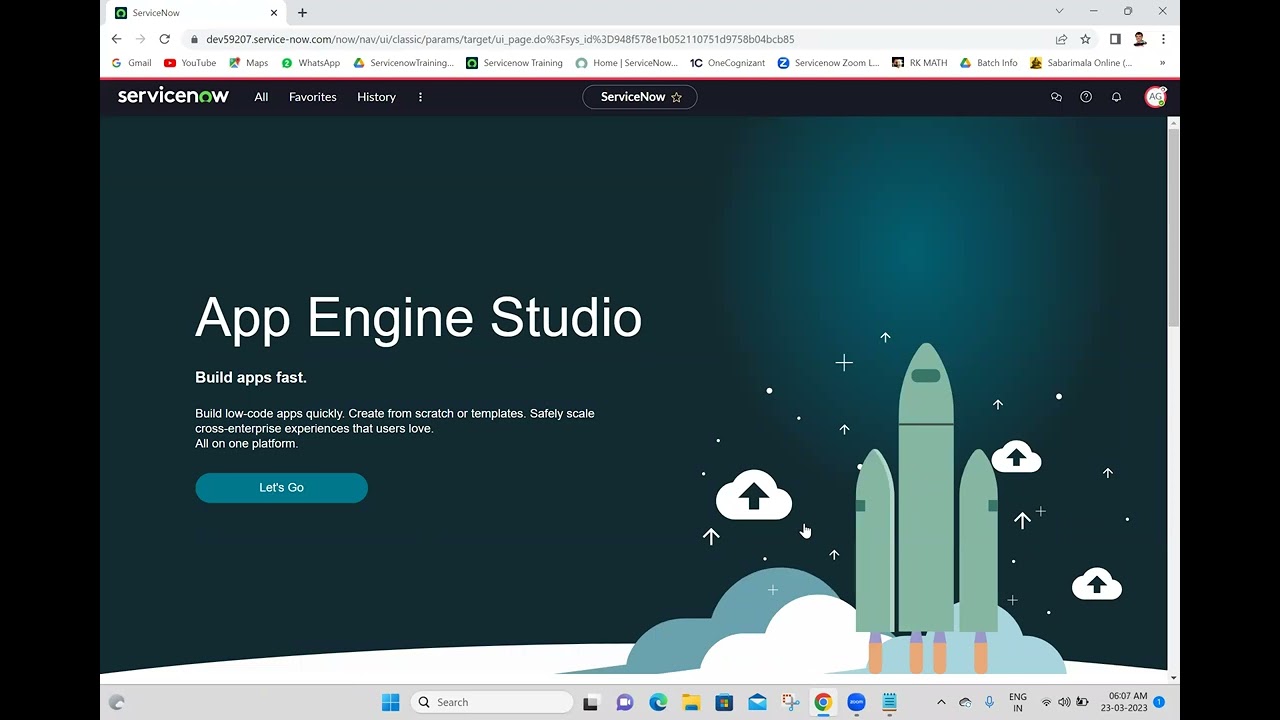Open the Batch Info bookmark
This screenshot has width=1280, height=720.
pyautogui.click(x=988, y=63)
